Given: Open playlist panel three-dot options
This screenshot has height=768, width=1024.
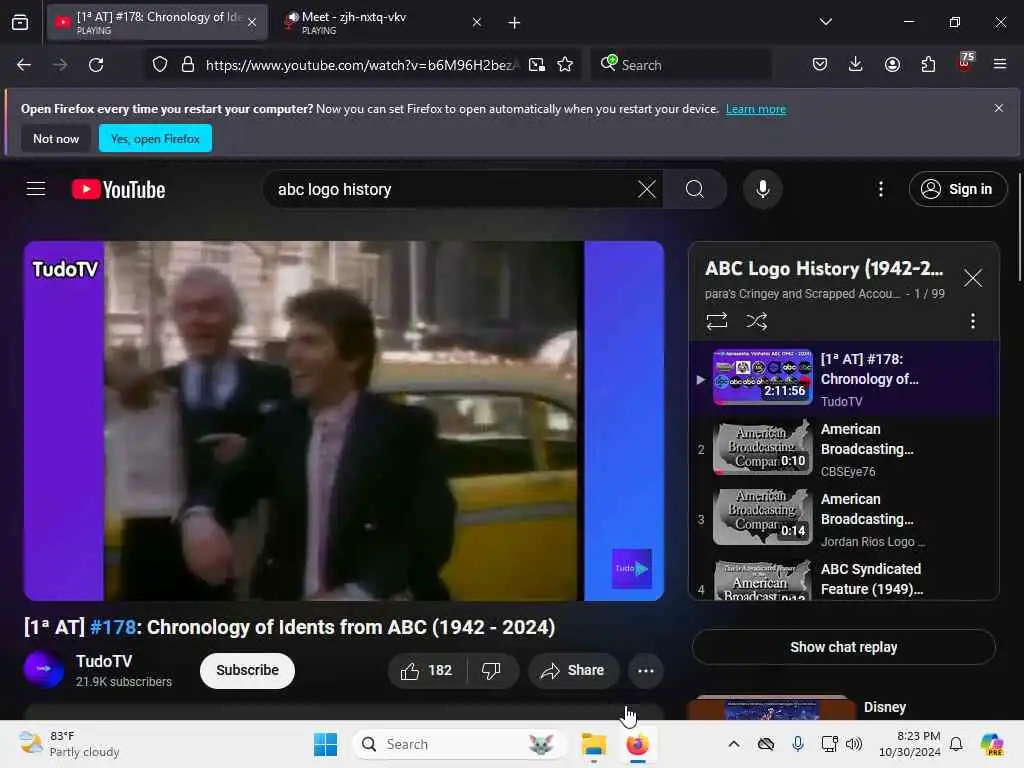Looking at the screenshot, I should click(x=972, y=321).
